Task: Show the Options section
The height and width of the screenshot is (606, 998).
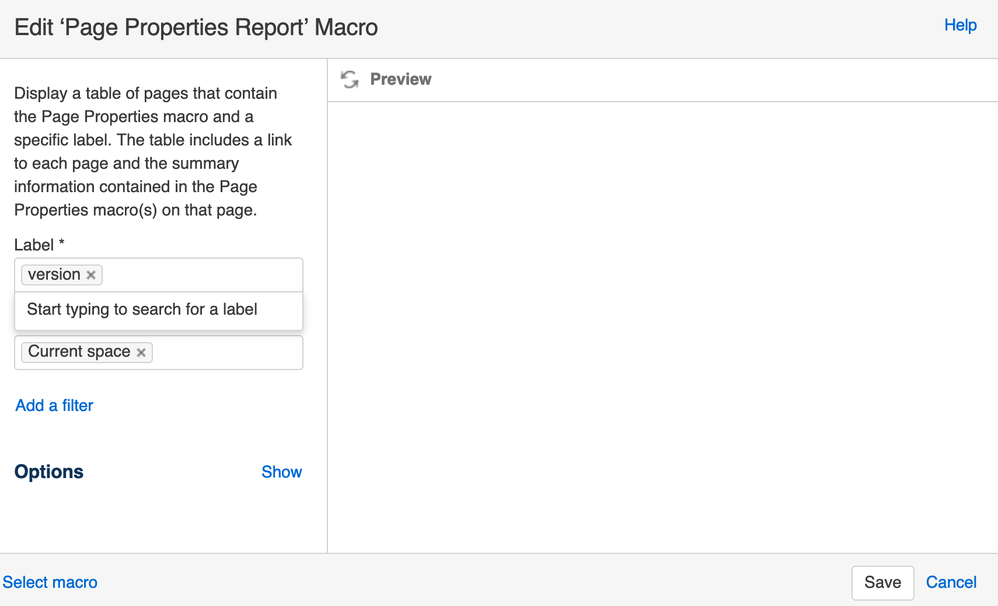Action: [x=281, y=472]
